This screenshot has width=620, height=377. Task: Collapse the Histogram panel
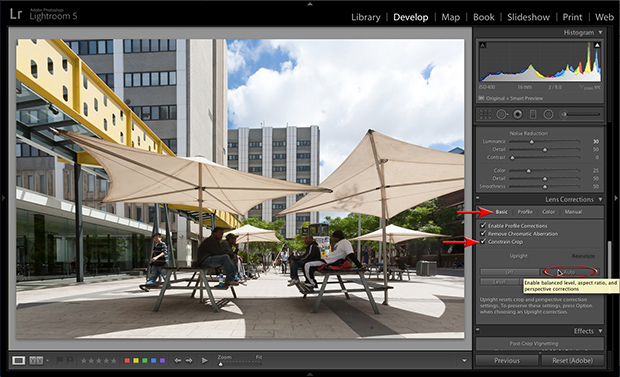[x=600, y=32]
